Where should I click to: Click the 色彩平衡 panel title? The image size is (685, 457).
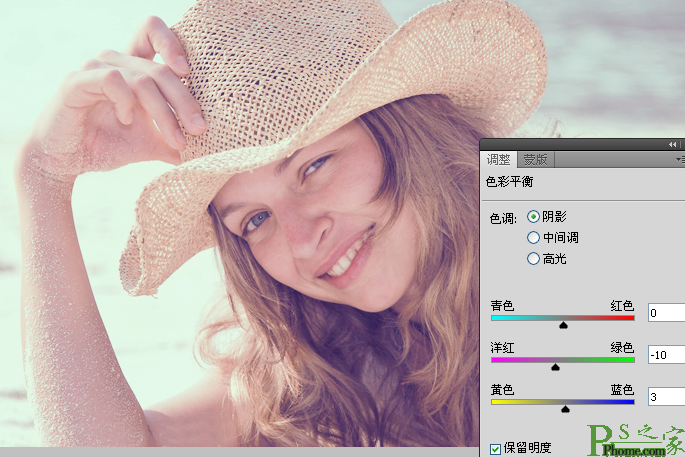coord(509,181)
